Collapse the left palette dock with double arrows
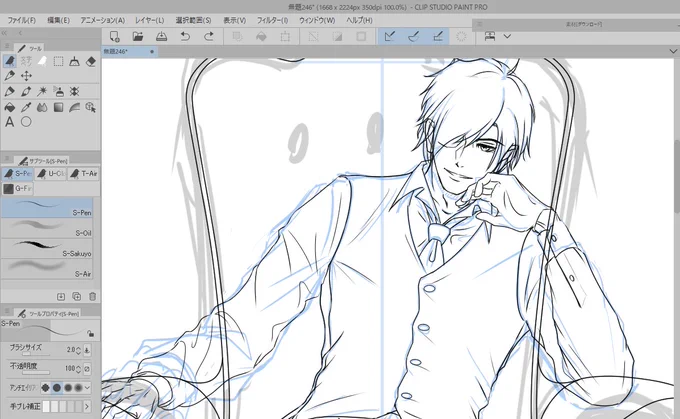 [4, 33]
